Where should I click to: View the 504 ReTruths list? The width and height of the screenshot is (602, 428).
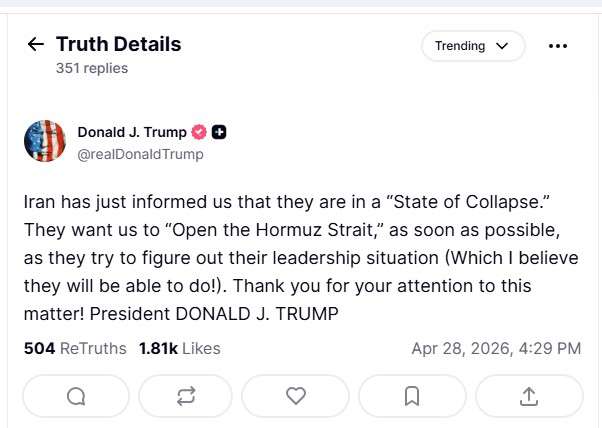[75, 348]
